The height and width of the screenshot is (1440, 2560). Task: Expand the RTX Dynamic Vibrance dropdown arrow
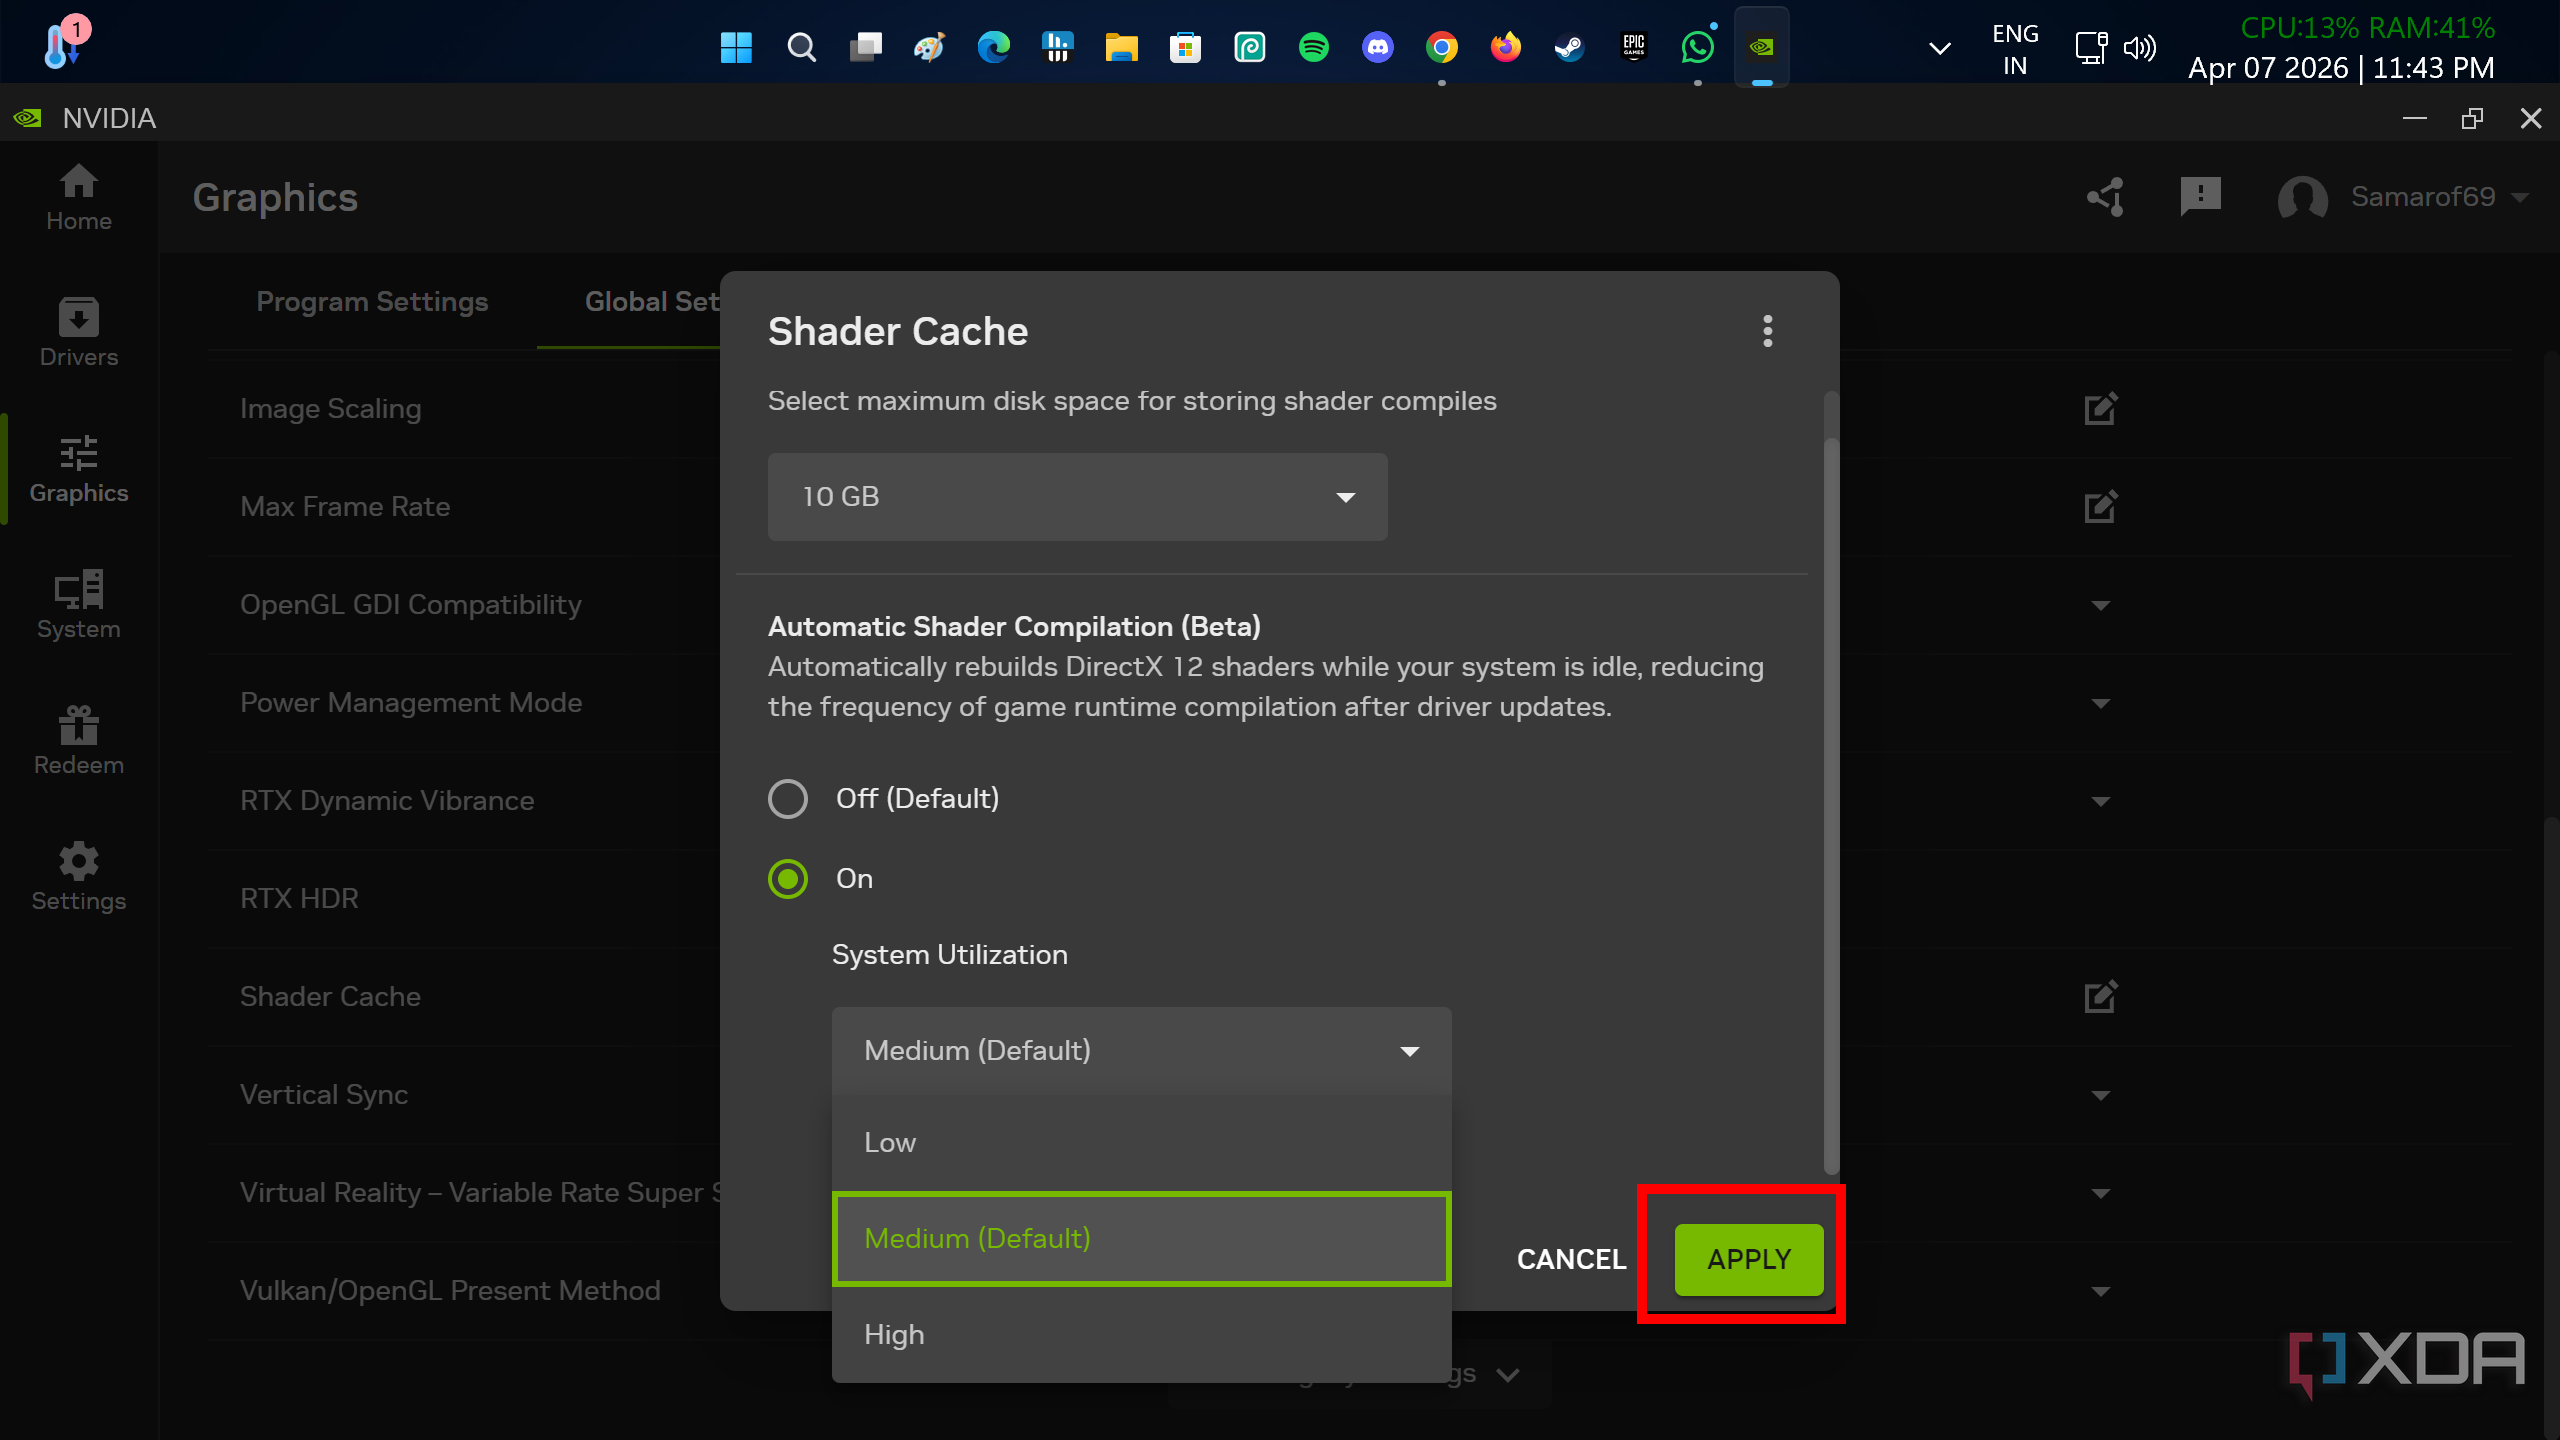[x=2101, y=801]
